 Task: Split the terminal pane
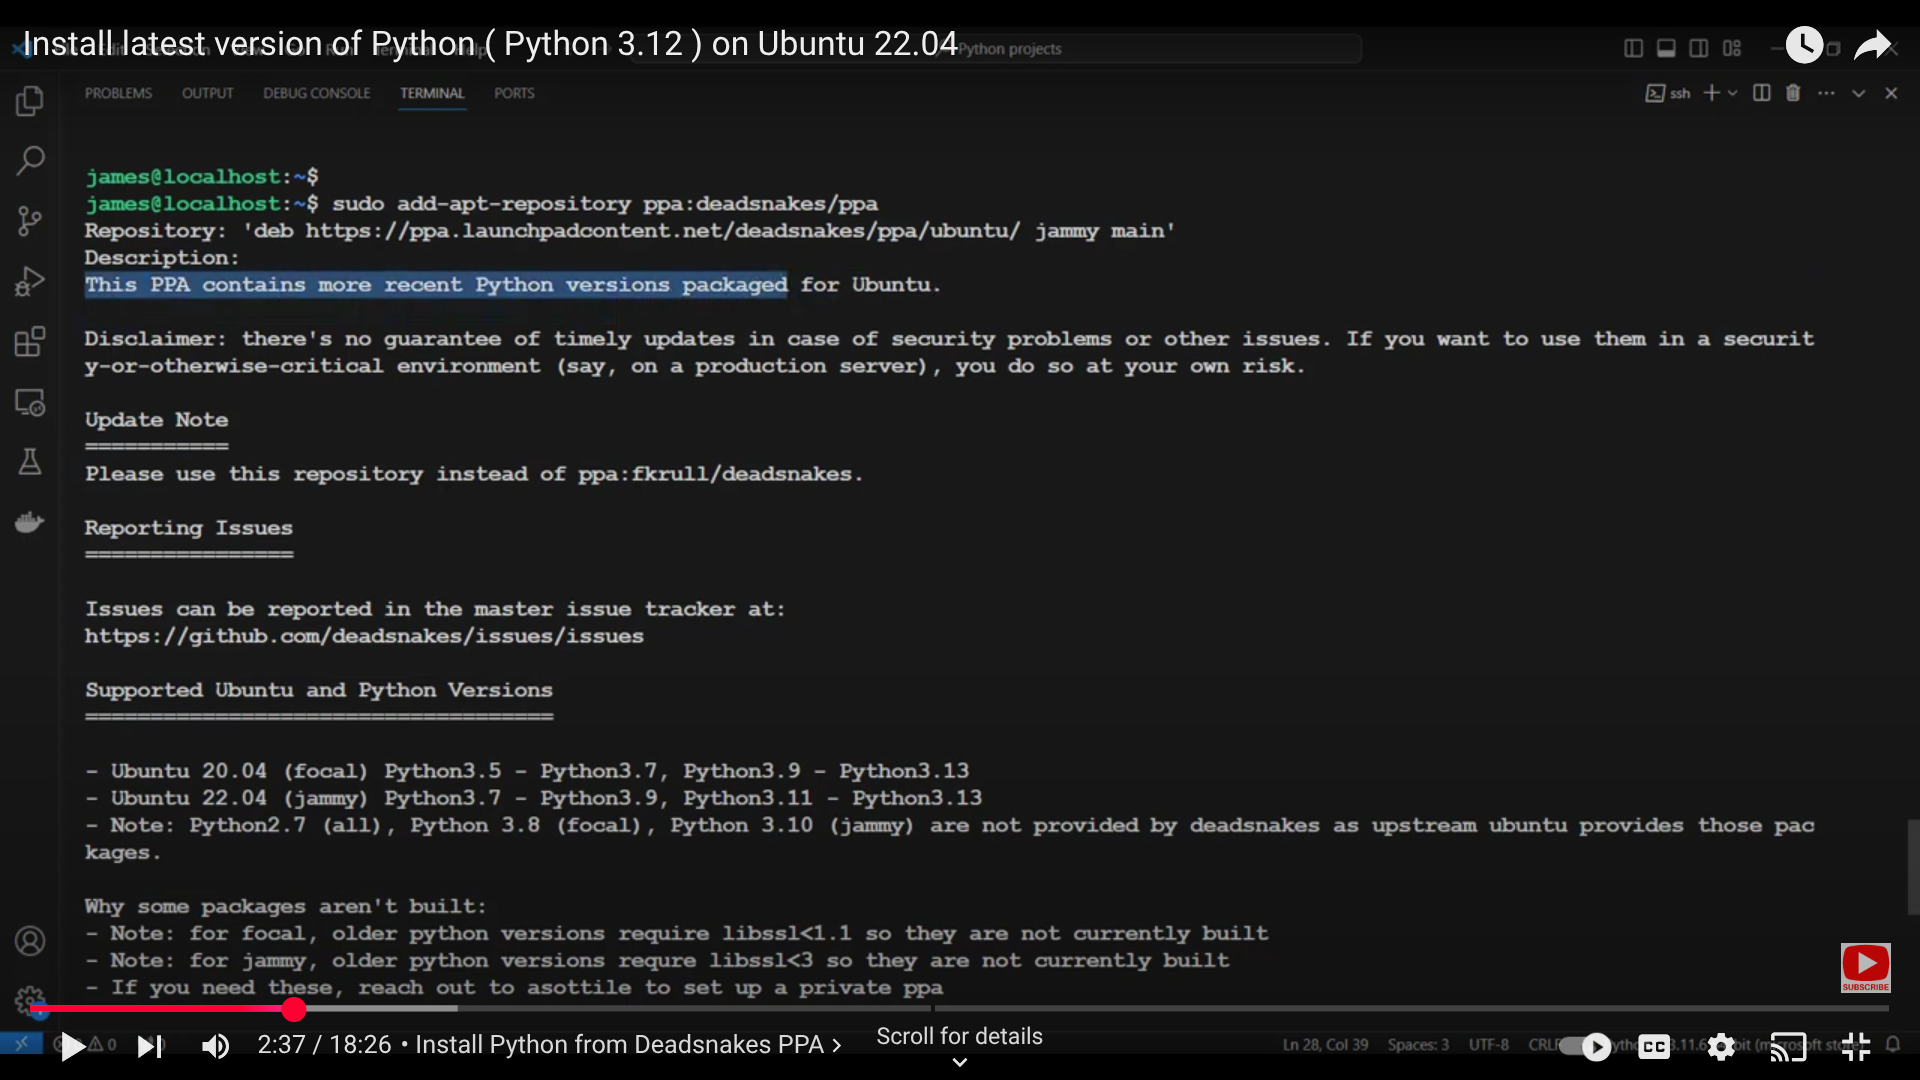click(x=1762, y=93)
